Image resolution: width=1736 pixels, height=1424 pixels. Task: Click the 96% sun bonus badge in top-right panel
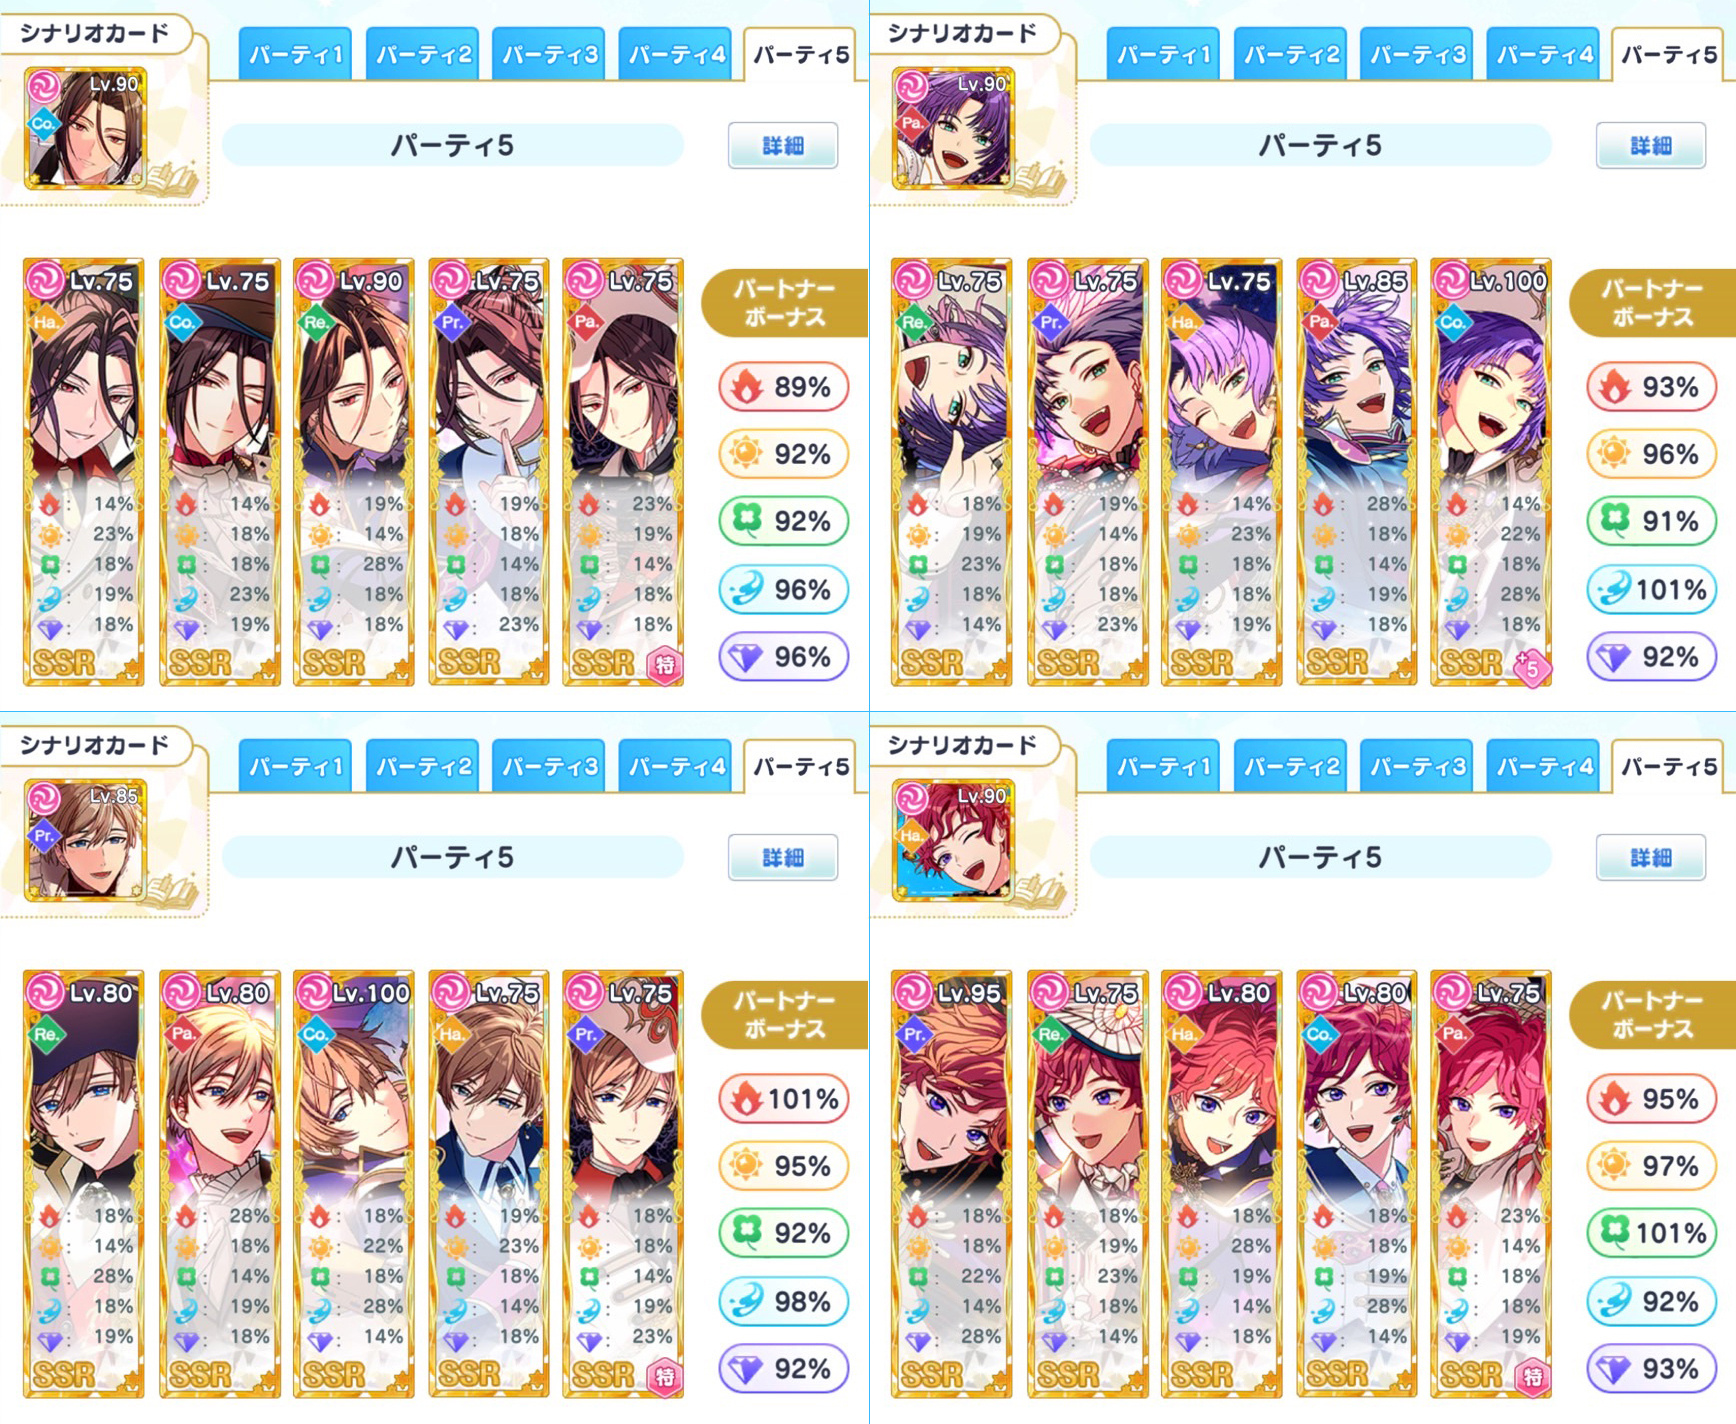coord(1651,454)
